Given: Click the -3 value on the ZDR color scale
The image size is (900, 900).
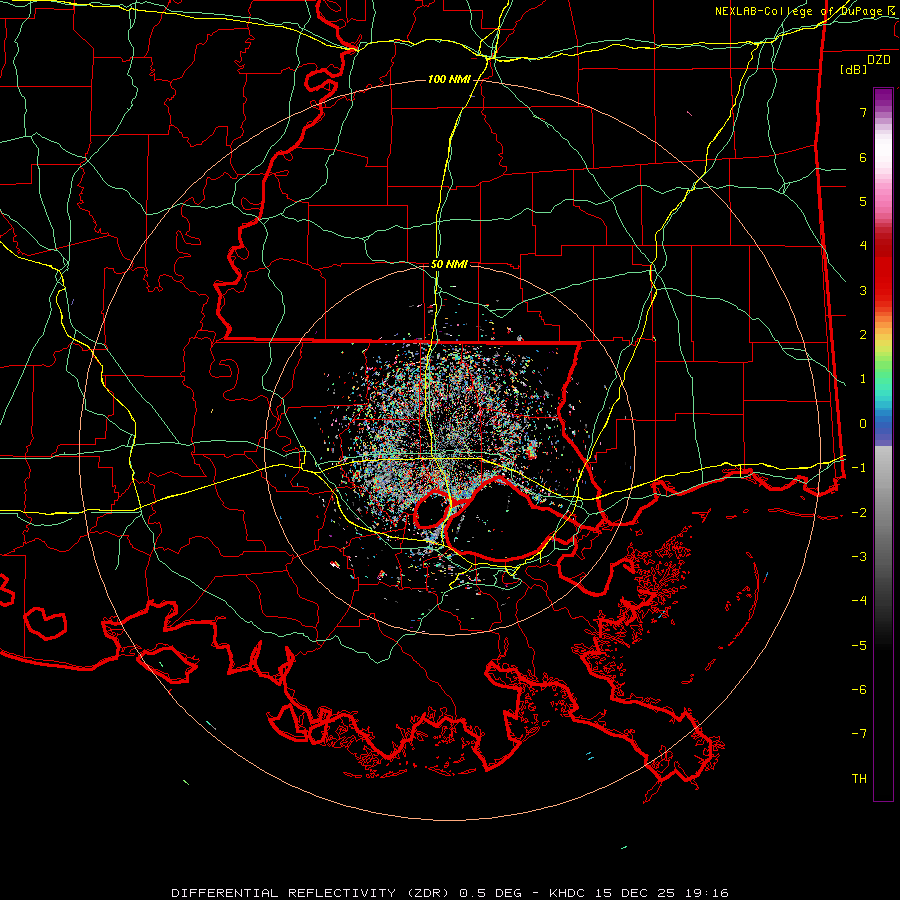Looking at the screenshot, I should pos(859,557).
